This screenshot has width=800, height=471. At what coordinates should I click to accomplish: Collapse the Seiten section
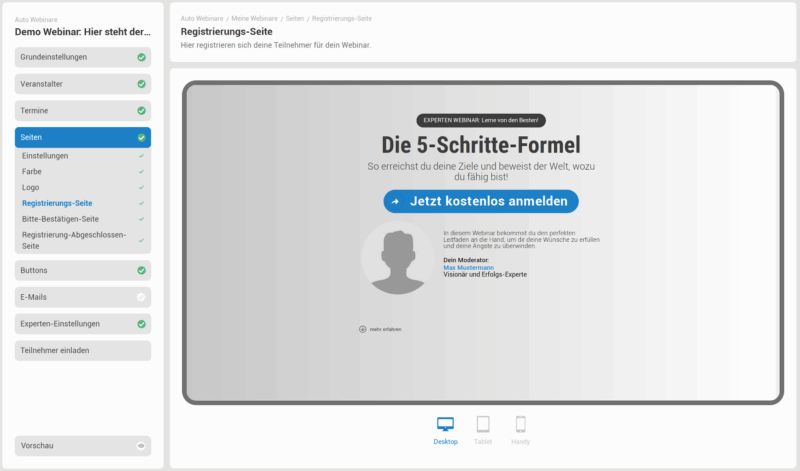click(x=83, y=137)
